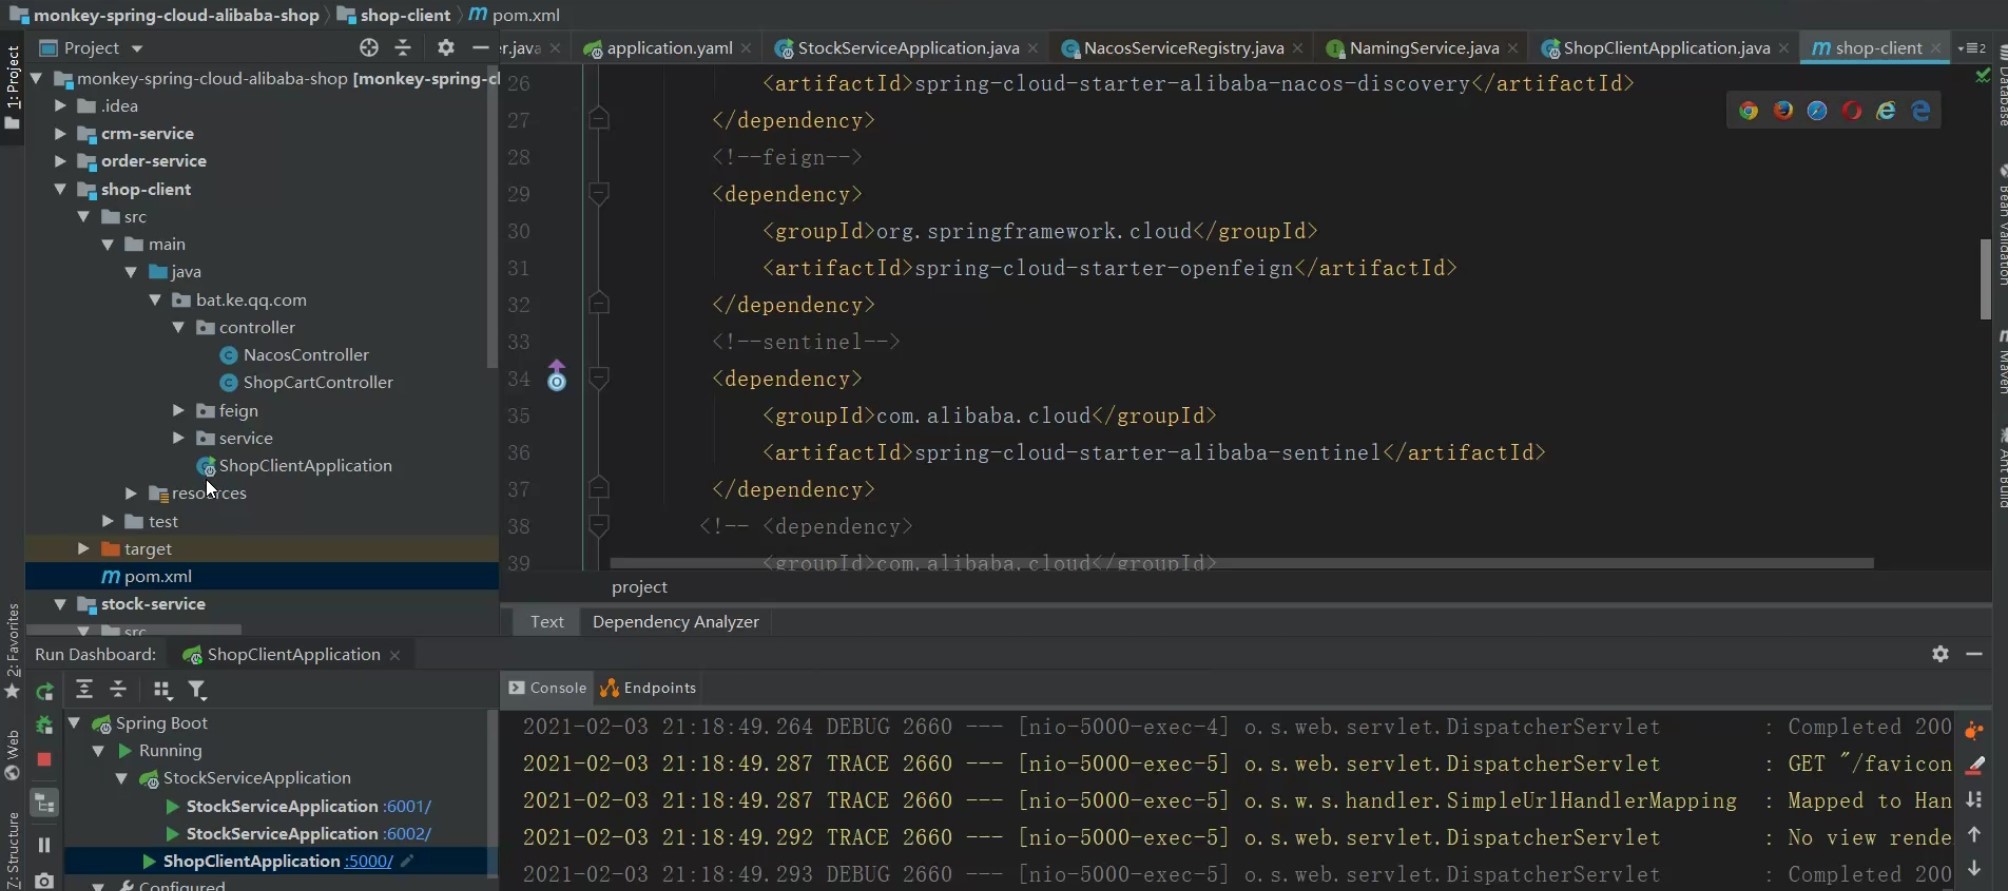Expand the feign package

178,410
